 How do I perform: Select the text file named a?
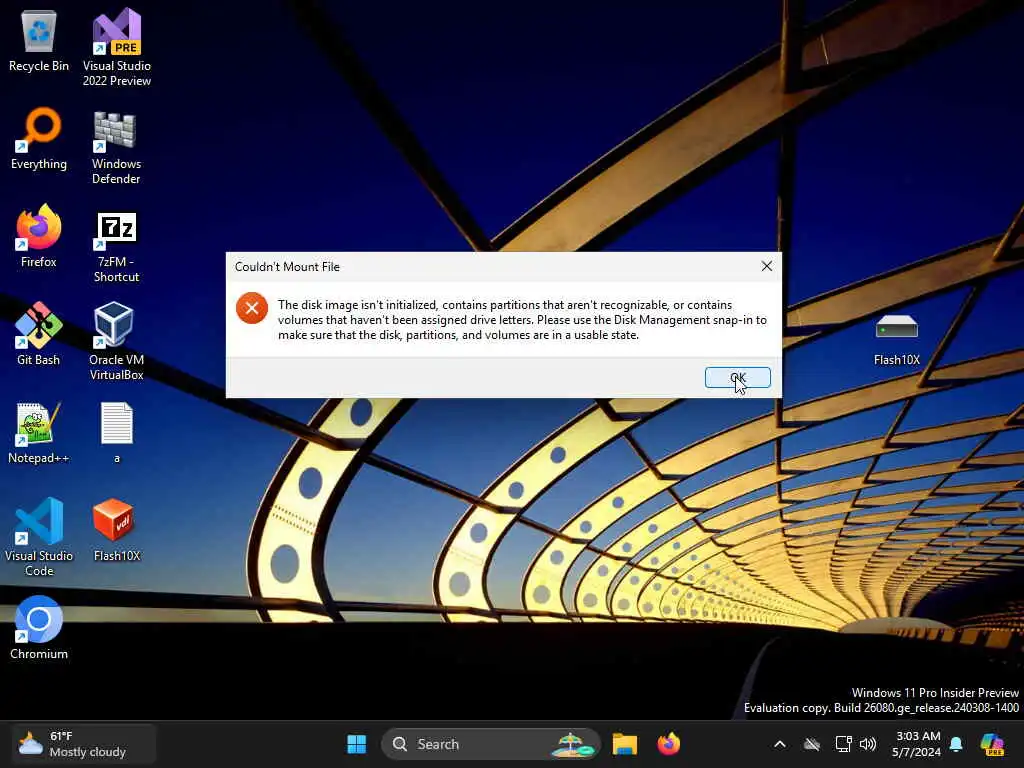117,433
